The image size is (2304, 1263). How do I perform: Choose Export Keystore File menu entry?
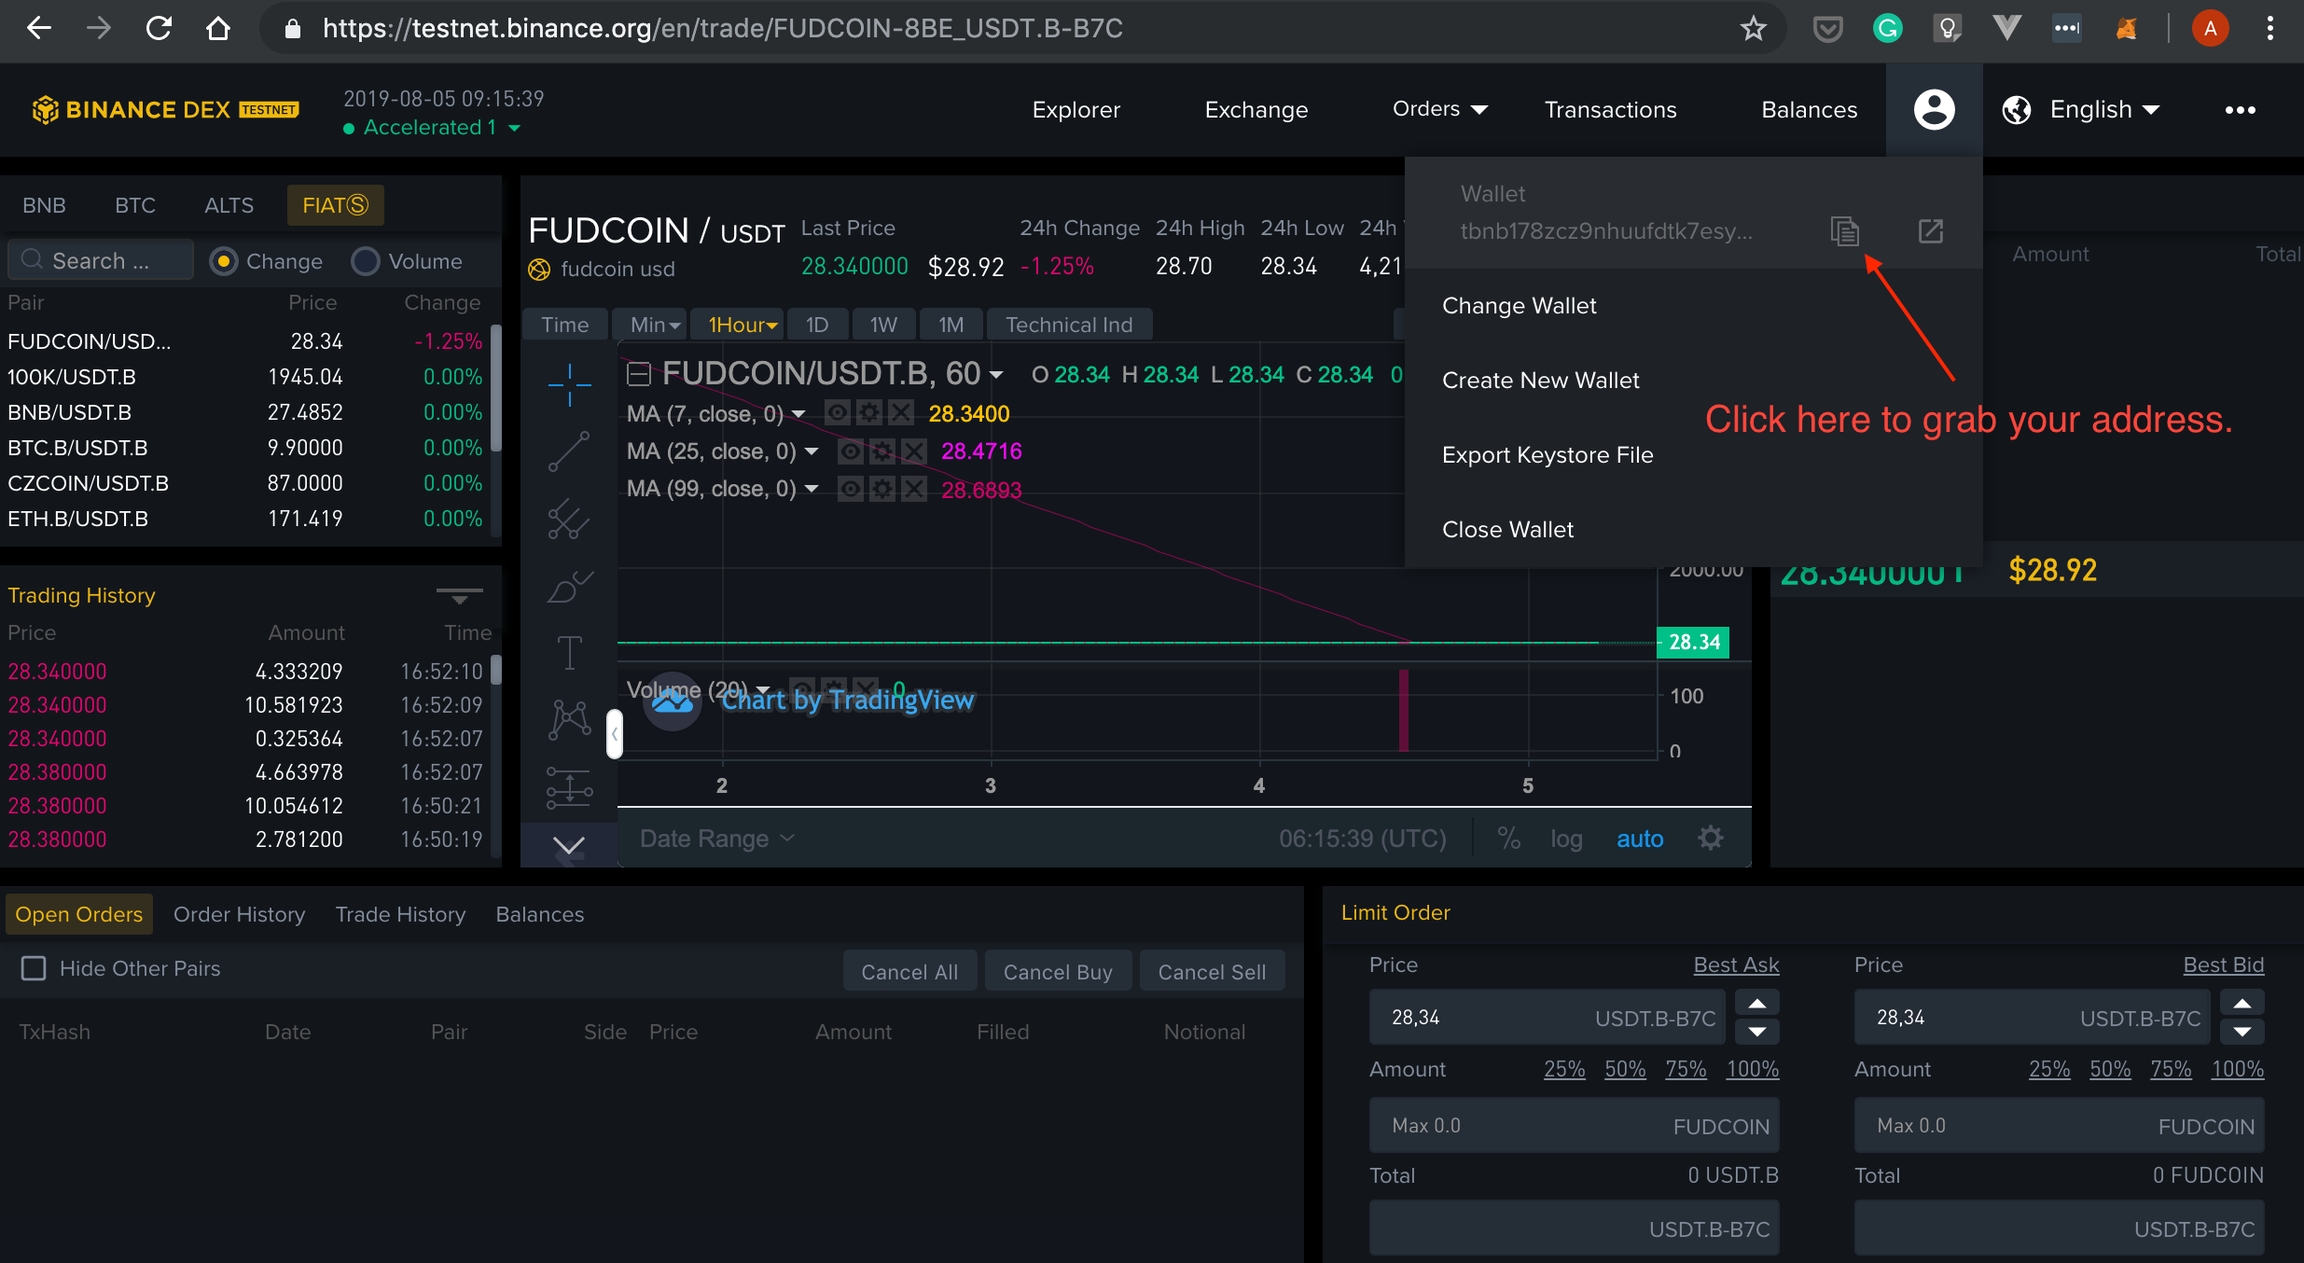tap(1547, 455)
